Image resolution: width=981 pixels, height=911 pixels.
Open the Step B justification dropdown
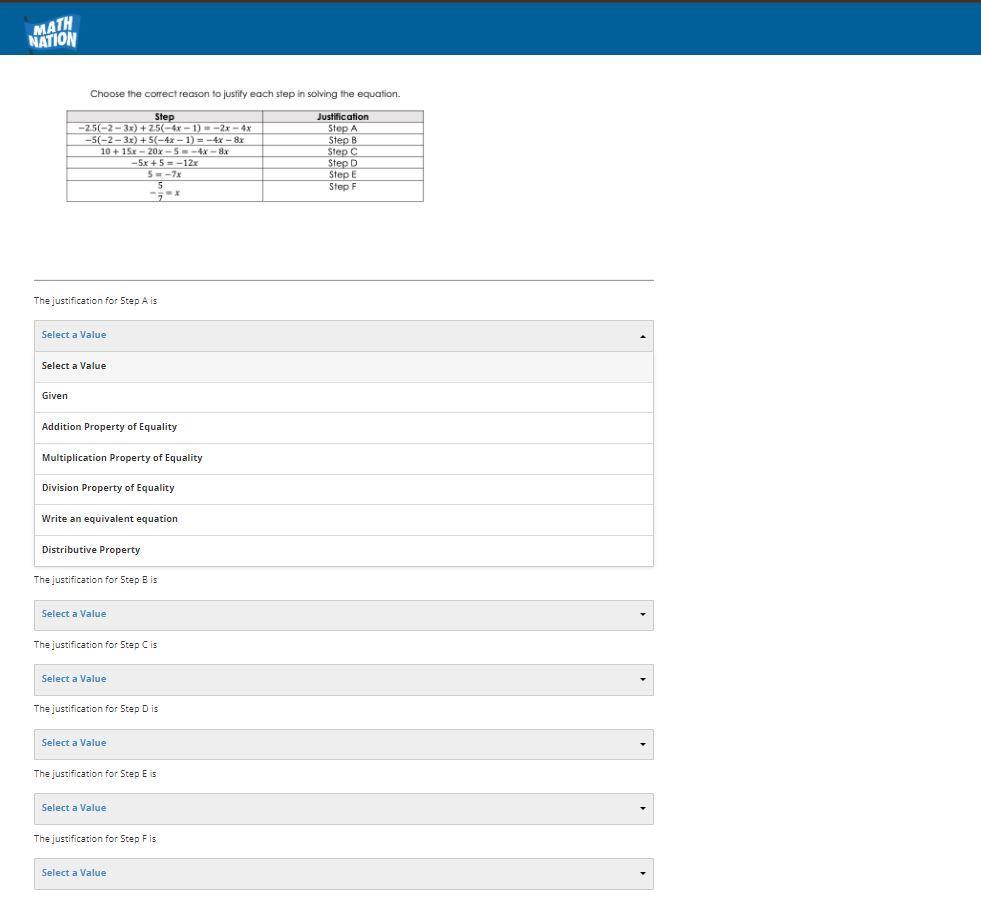(x=343, y=615)
